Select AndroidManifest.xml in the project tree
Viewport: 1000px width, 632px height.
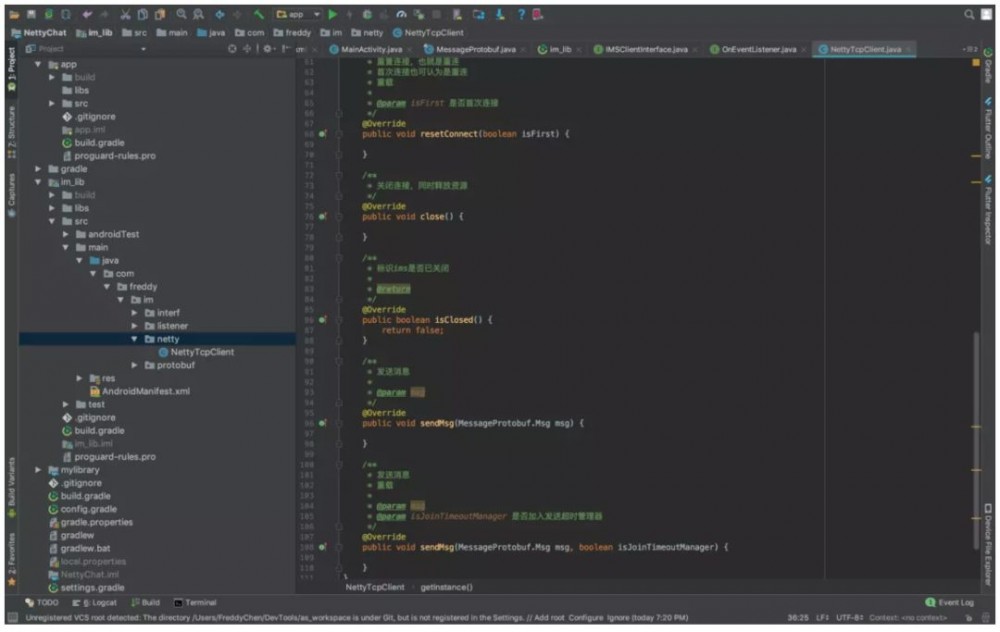tap(145, 391)
